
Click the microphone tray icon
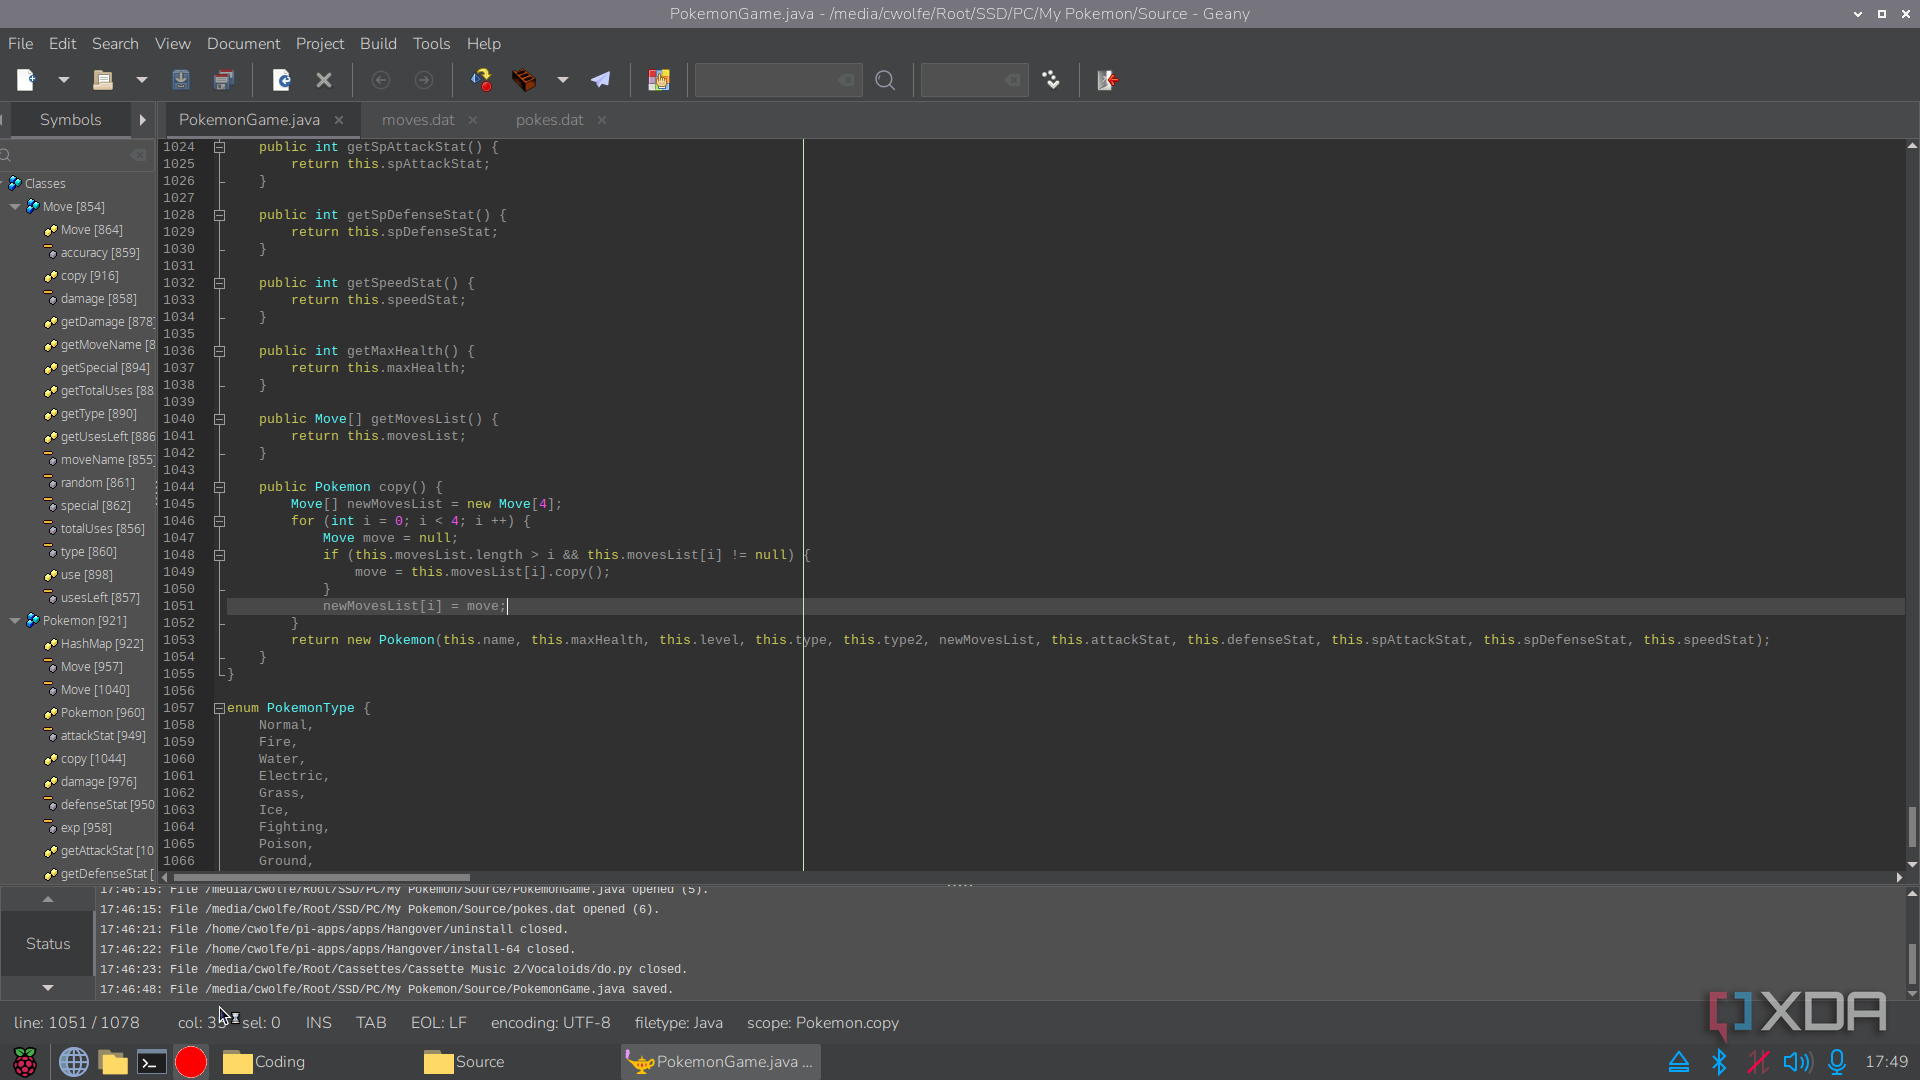pos(1837,1062)
